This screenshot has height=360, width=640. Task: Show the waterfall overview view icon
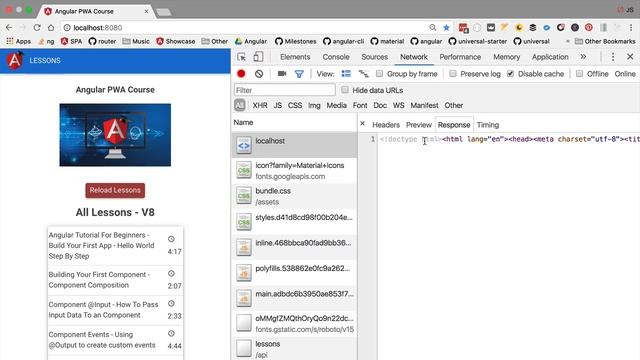click(363, 74)
